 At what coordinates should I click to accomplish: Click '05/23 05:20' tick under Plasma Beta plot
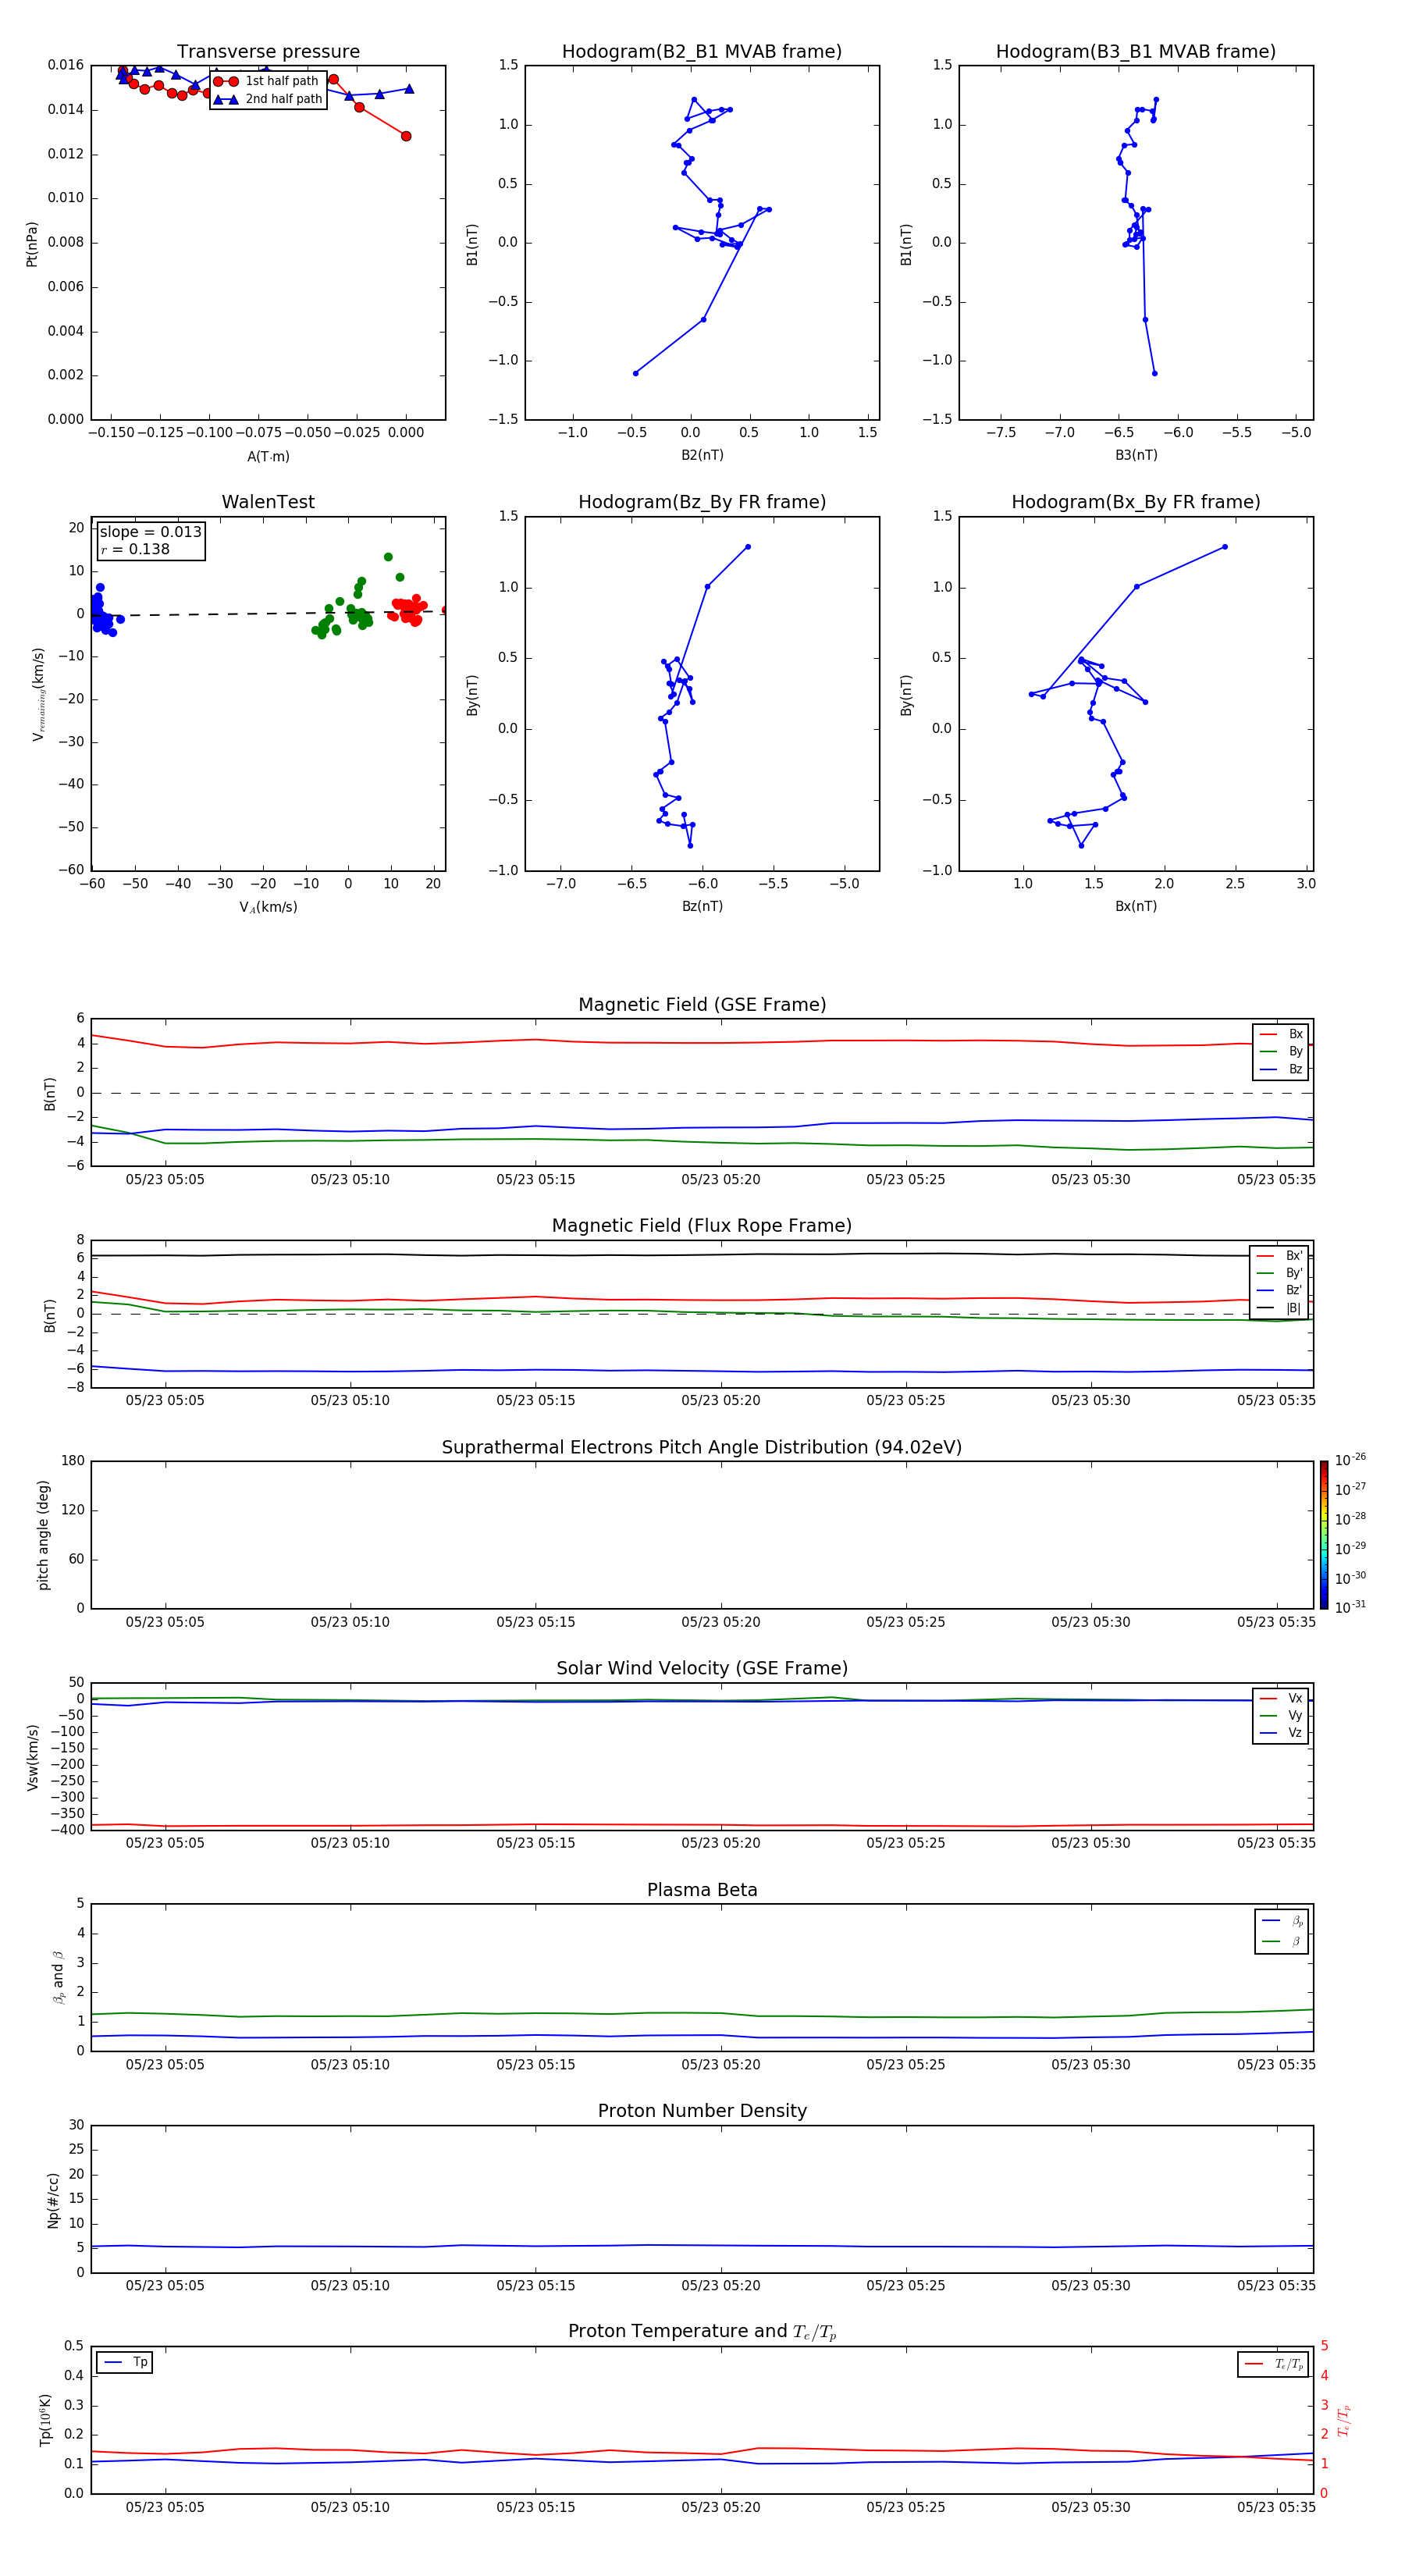tap(721, 2066)
